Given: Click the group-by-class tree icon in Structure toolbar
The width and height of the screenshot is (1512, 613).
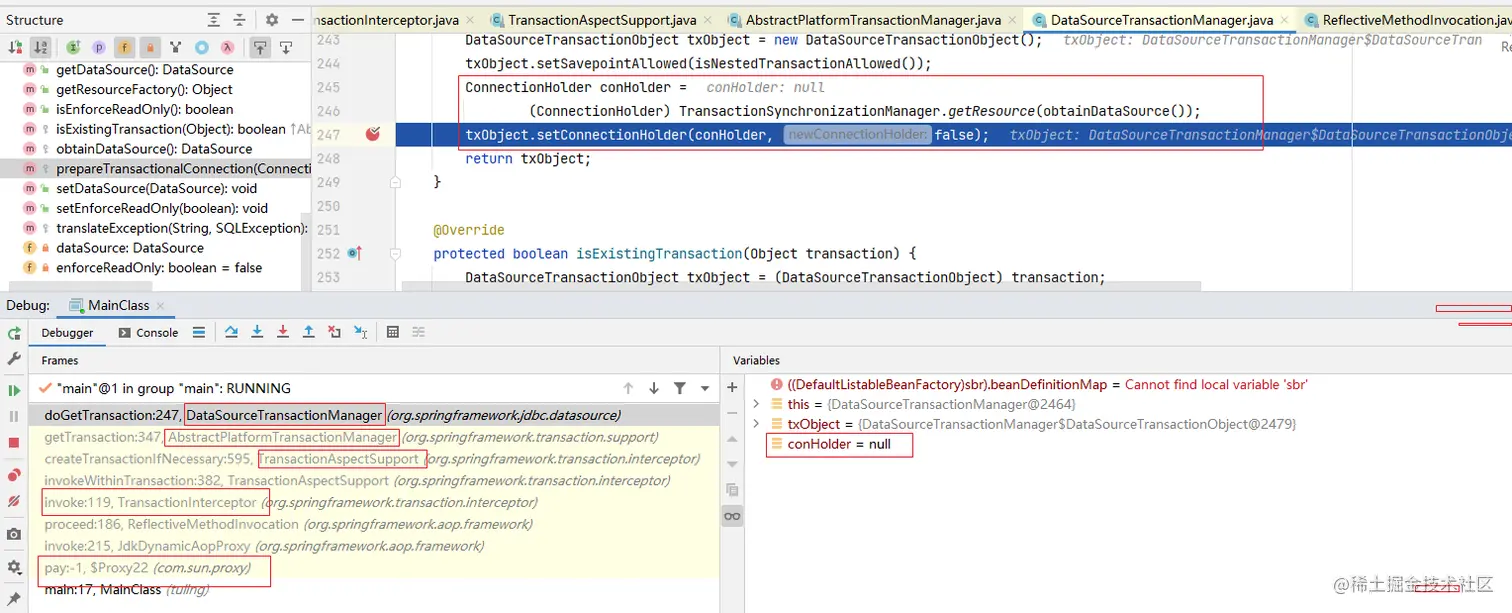Looking at the screenshot, I should 176,47.
